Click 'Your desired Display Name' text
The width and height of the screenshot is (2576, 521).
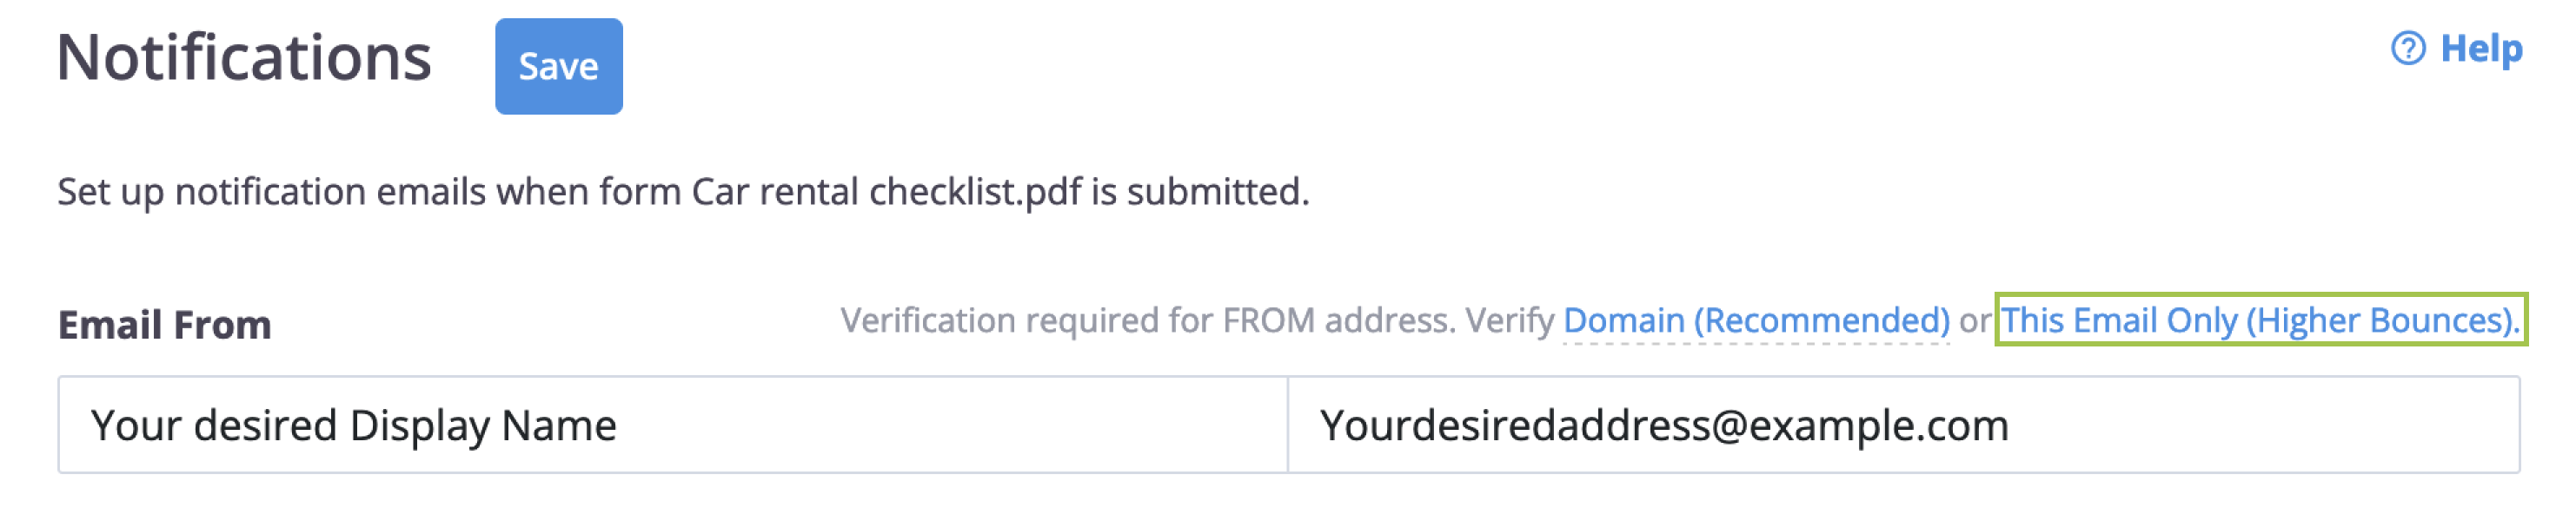[x=353, y=426]
